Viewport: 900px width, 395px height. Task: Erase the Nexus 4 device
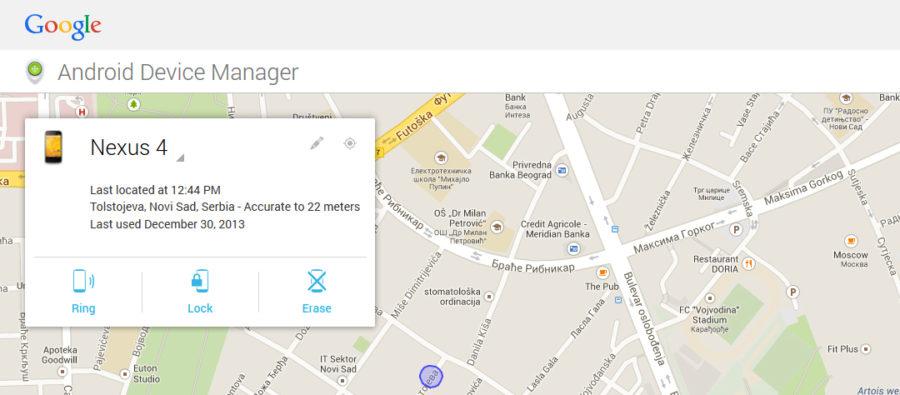316,292
